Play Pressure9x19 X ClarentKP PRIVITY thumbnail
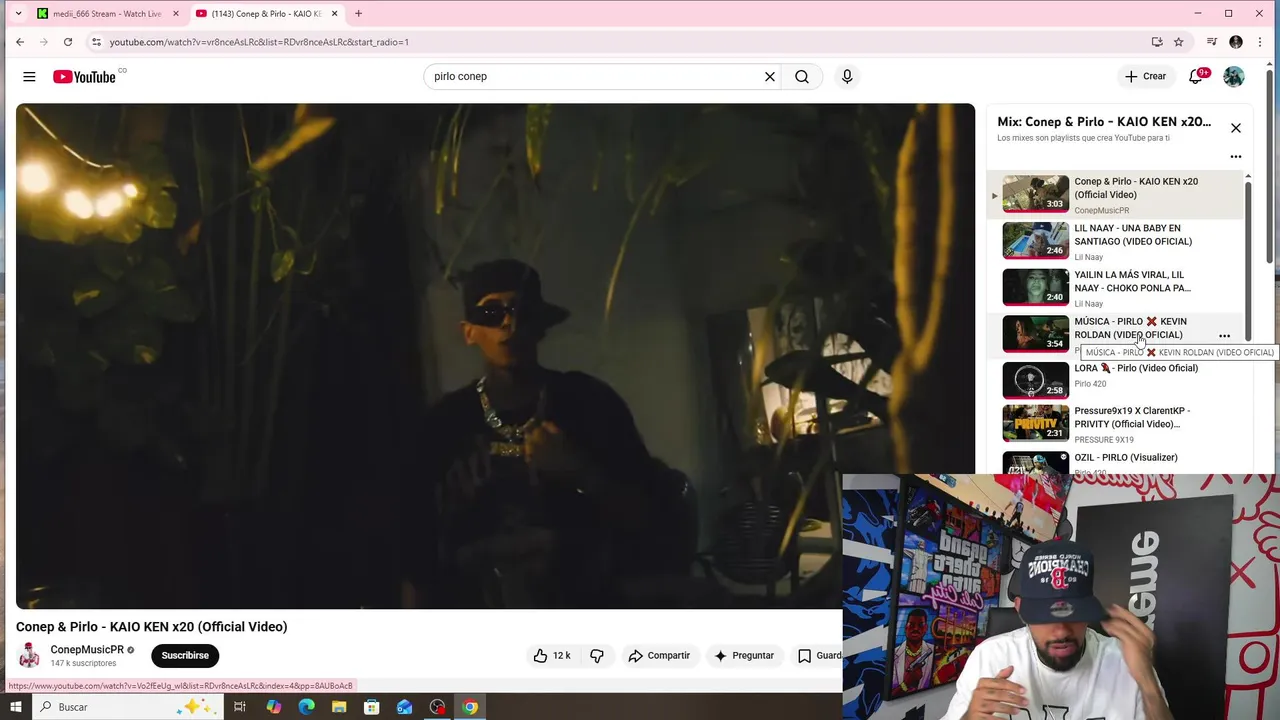1280x720 pixels. tap(1035, 423)
